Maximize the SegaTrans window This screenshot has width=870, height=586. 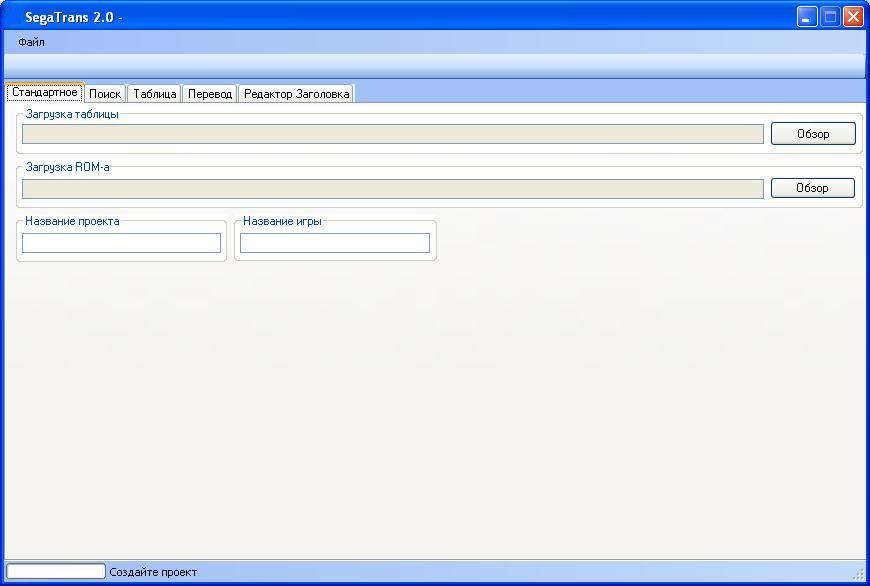830,17
